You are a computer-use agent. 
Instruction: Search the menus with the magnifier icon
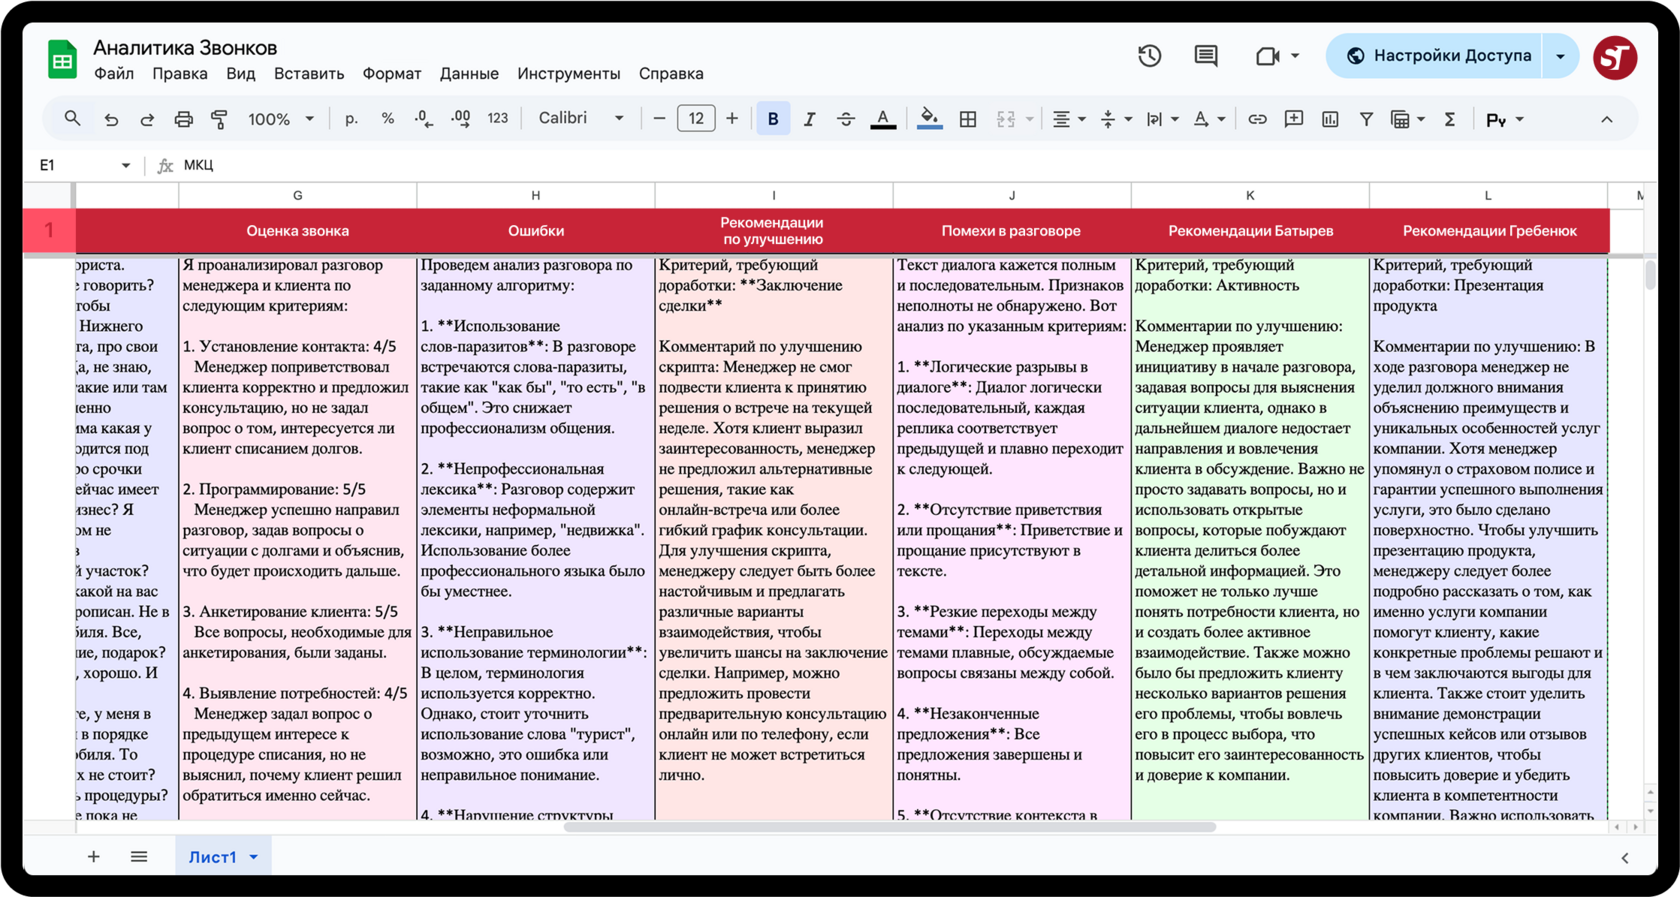(x=72, y=119)
